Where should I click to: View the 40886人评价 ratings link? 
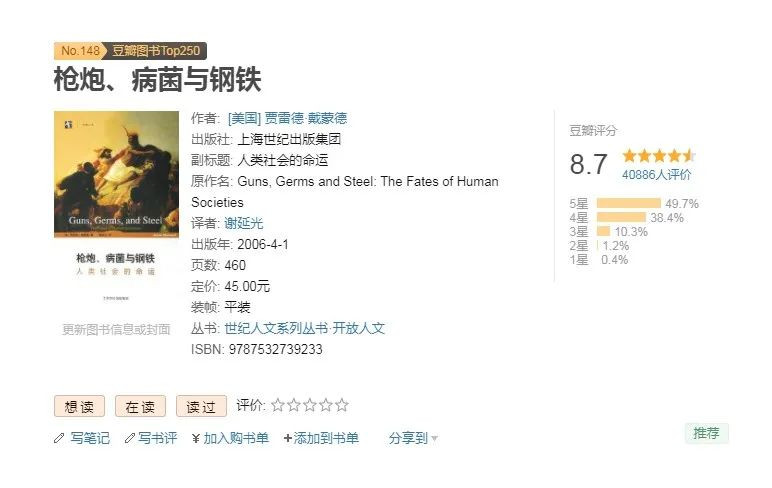click(x=656, y=174)
